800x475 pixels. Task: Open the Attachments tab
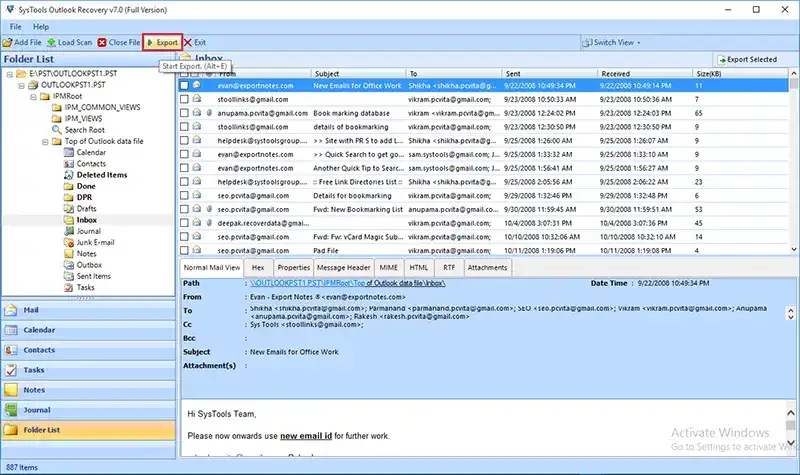pos(487,267)
